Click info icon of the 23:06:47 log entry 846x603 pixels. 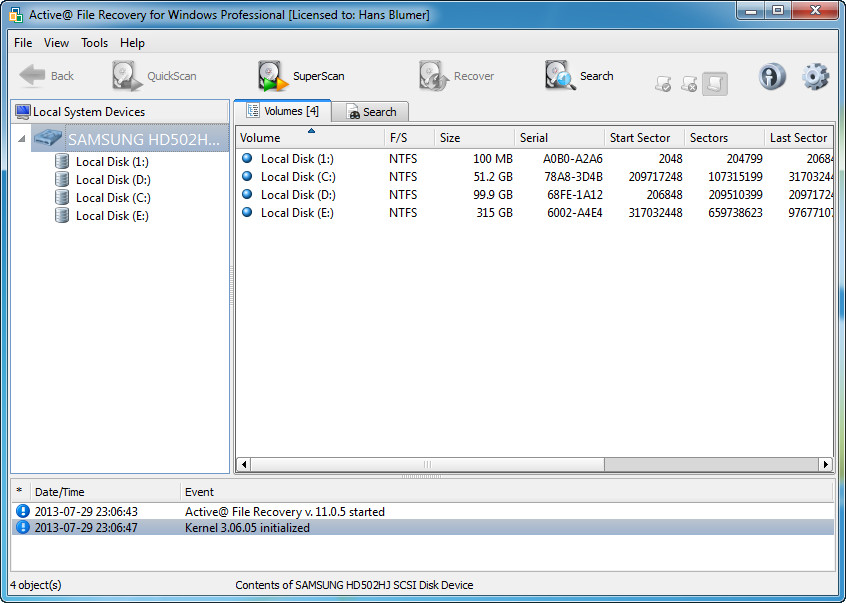[x=23, y=527]
